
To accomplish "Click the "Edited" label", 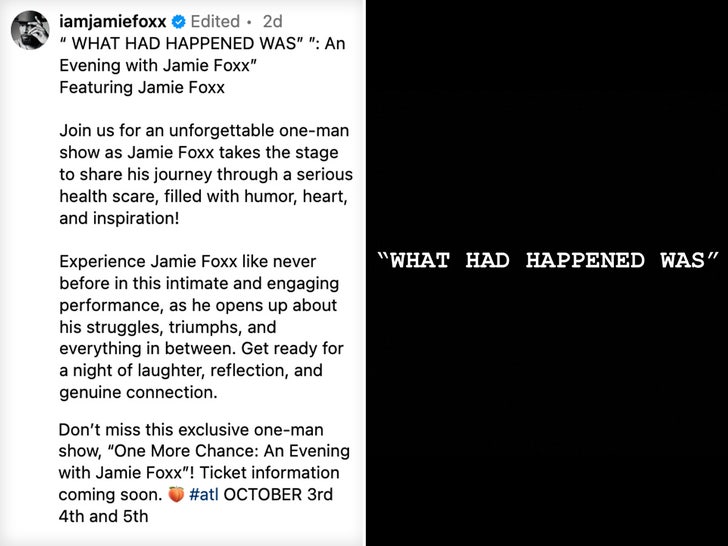I will (215, 22).
